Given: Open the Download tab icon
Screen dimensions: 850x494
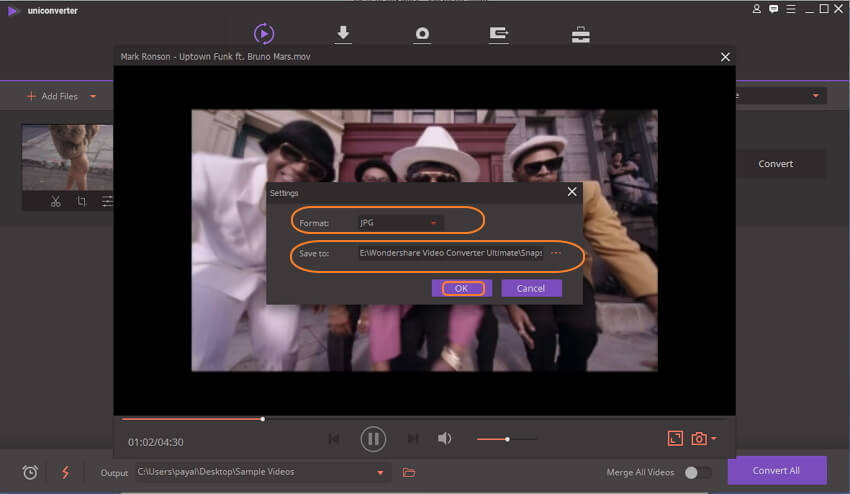Looking at the screenshot, I should (x=343, y=34).
